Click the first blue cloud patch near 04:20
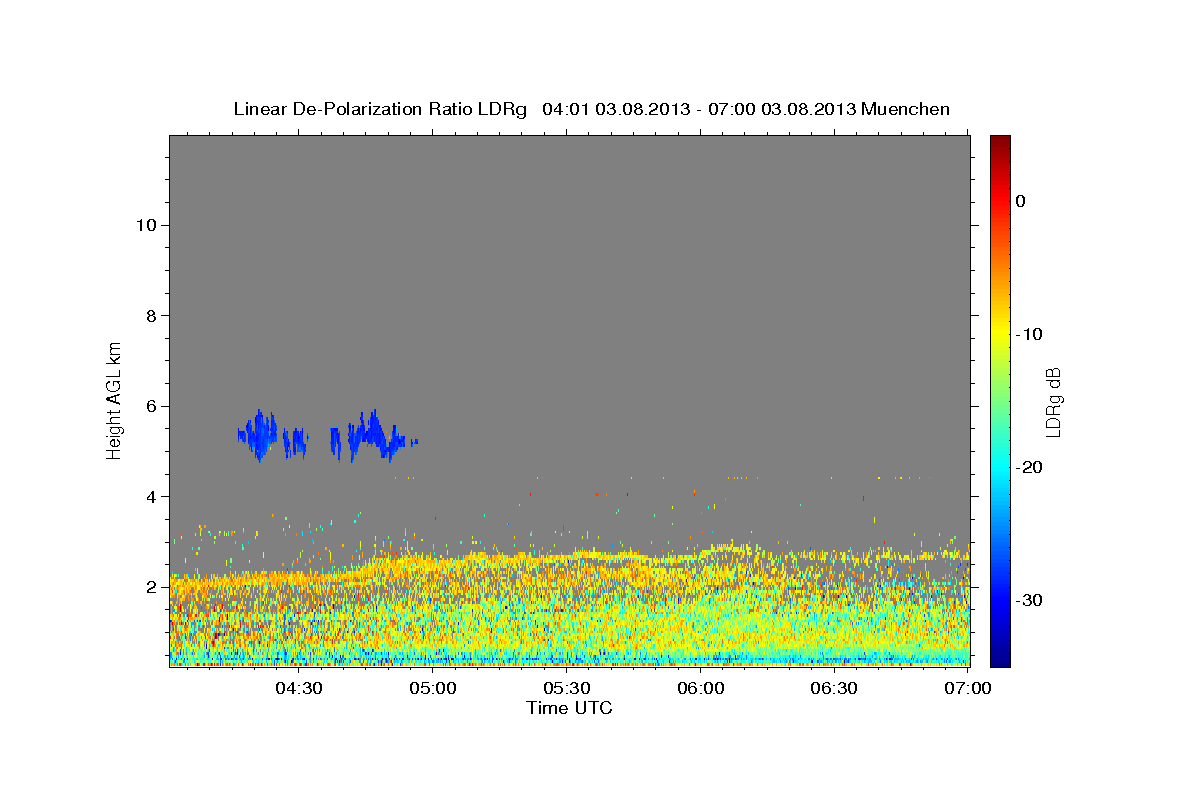This screenshot has width=1200, height=800. (262, 435)
